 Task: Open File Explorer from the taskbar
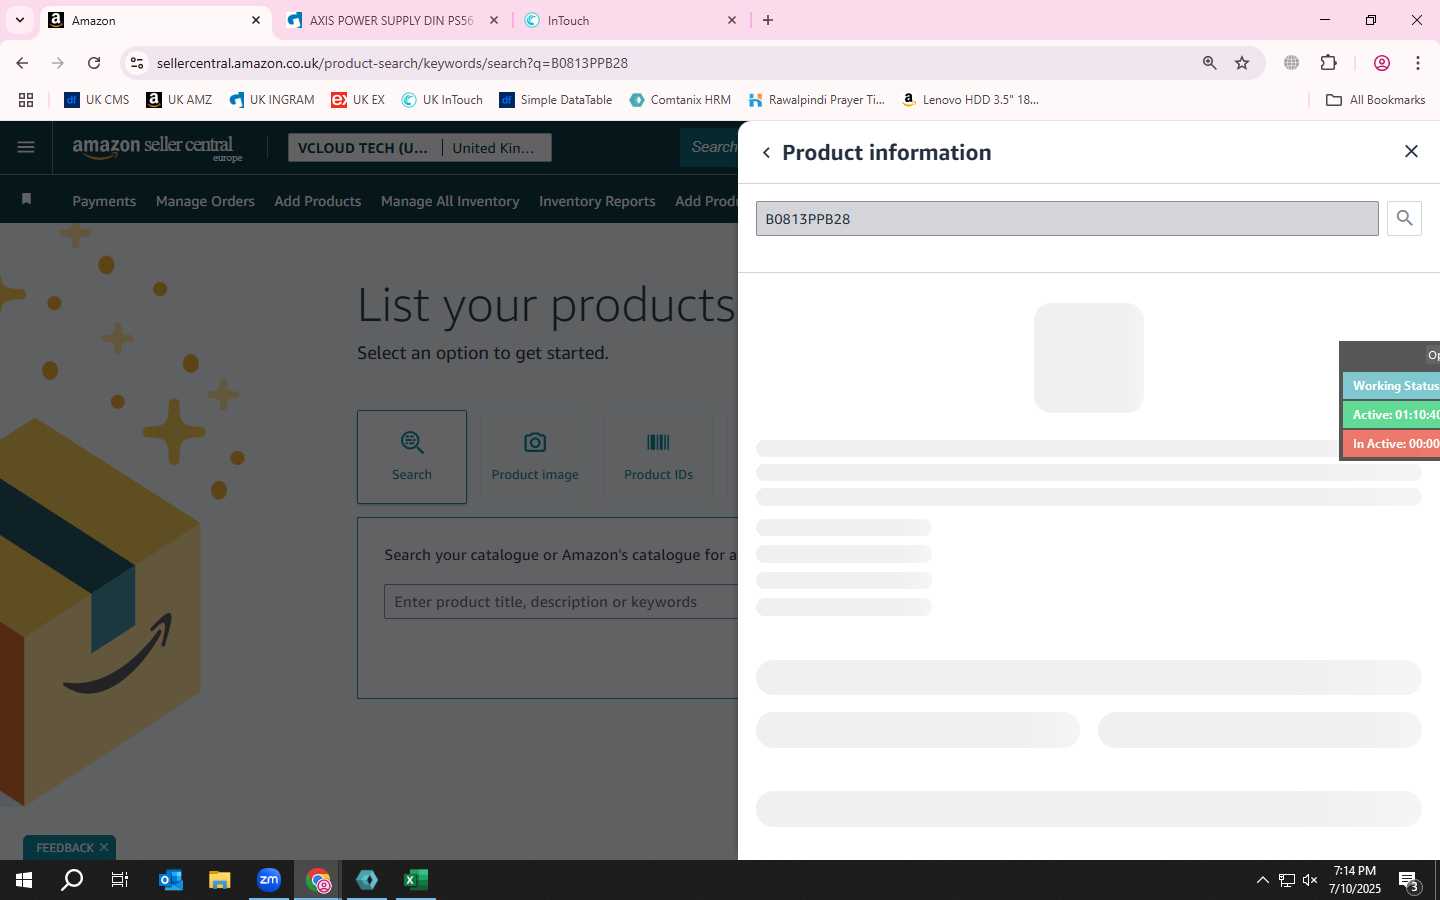(219, 880)
